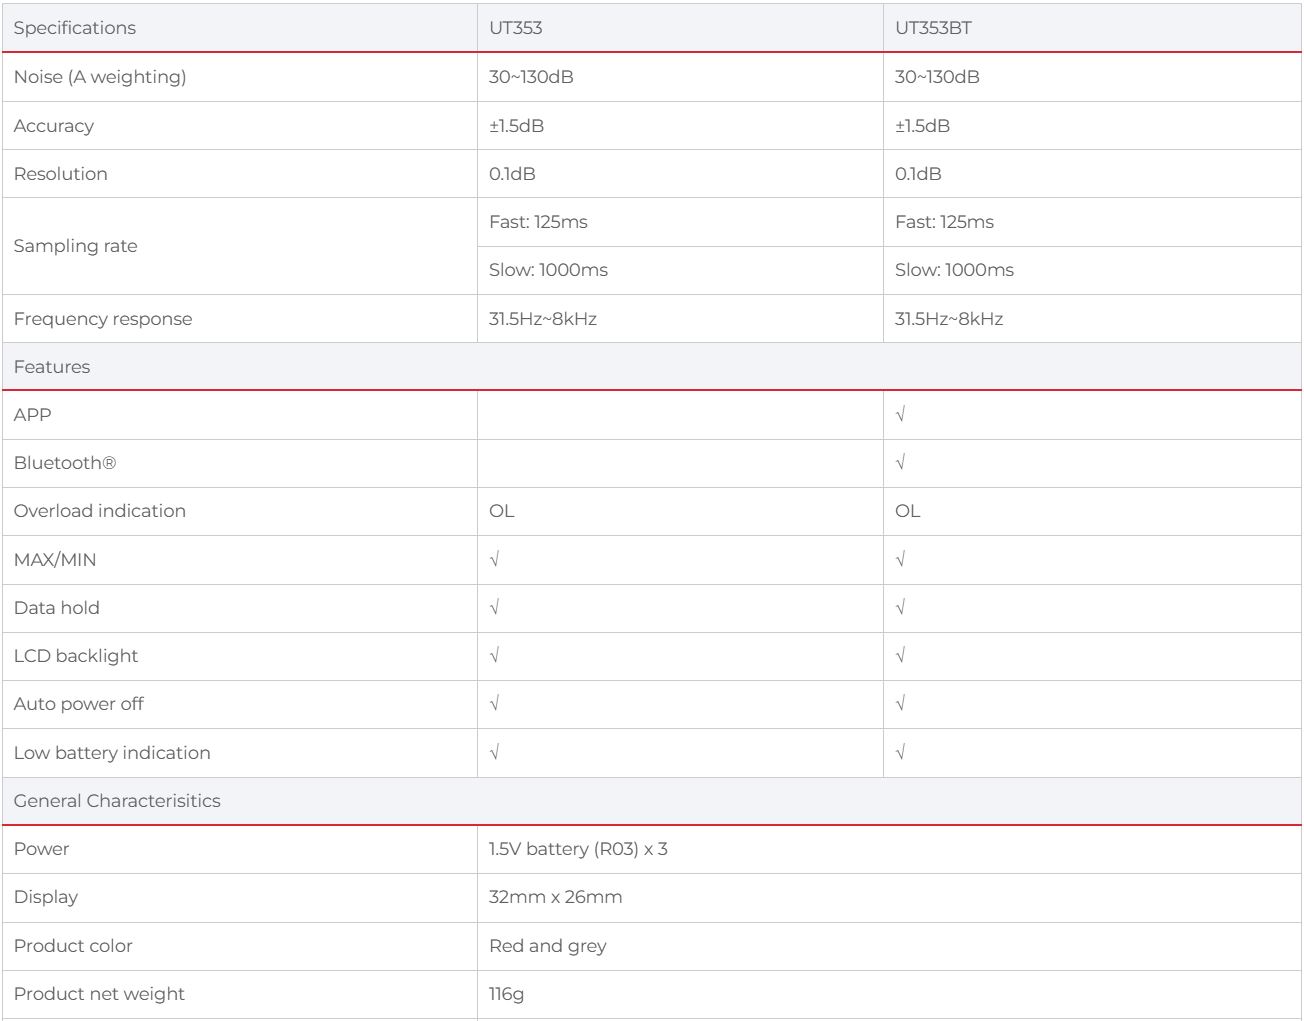The image size is (1304, 1021).
Task: Click the Specifications header cell
Action: coord(75,28)
